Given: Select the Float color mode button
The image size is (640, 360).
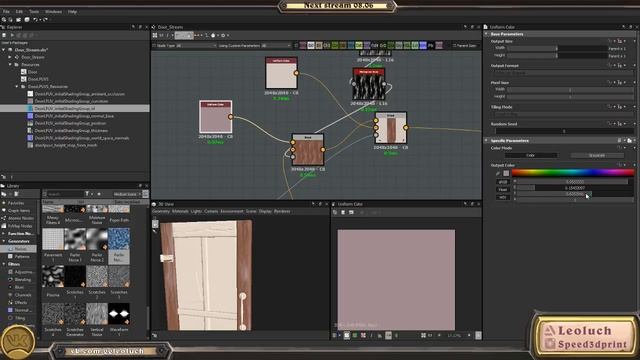Looking at the screenshot, I should (502, 189).
